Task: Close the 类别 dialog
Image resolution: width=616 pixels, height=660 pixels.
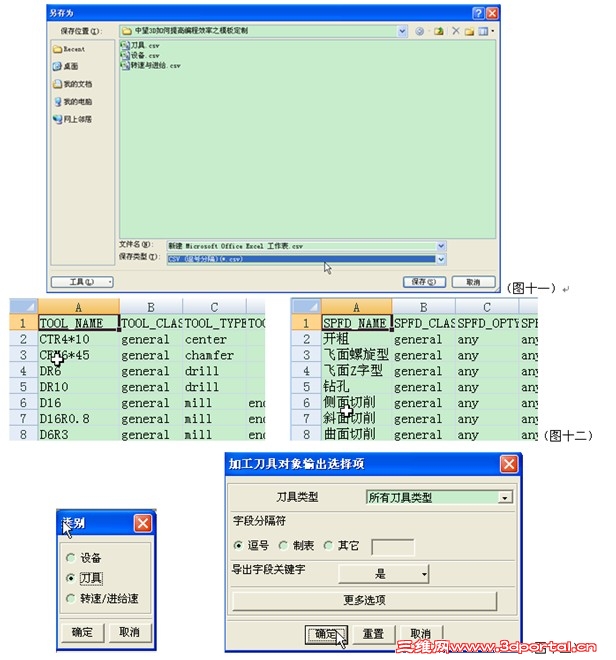Action: pyautogui.click(x=143, y=523)
